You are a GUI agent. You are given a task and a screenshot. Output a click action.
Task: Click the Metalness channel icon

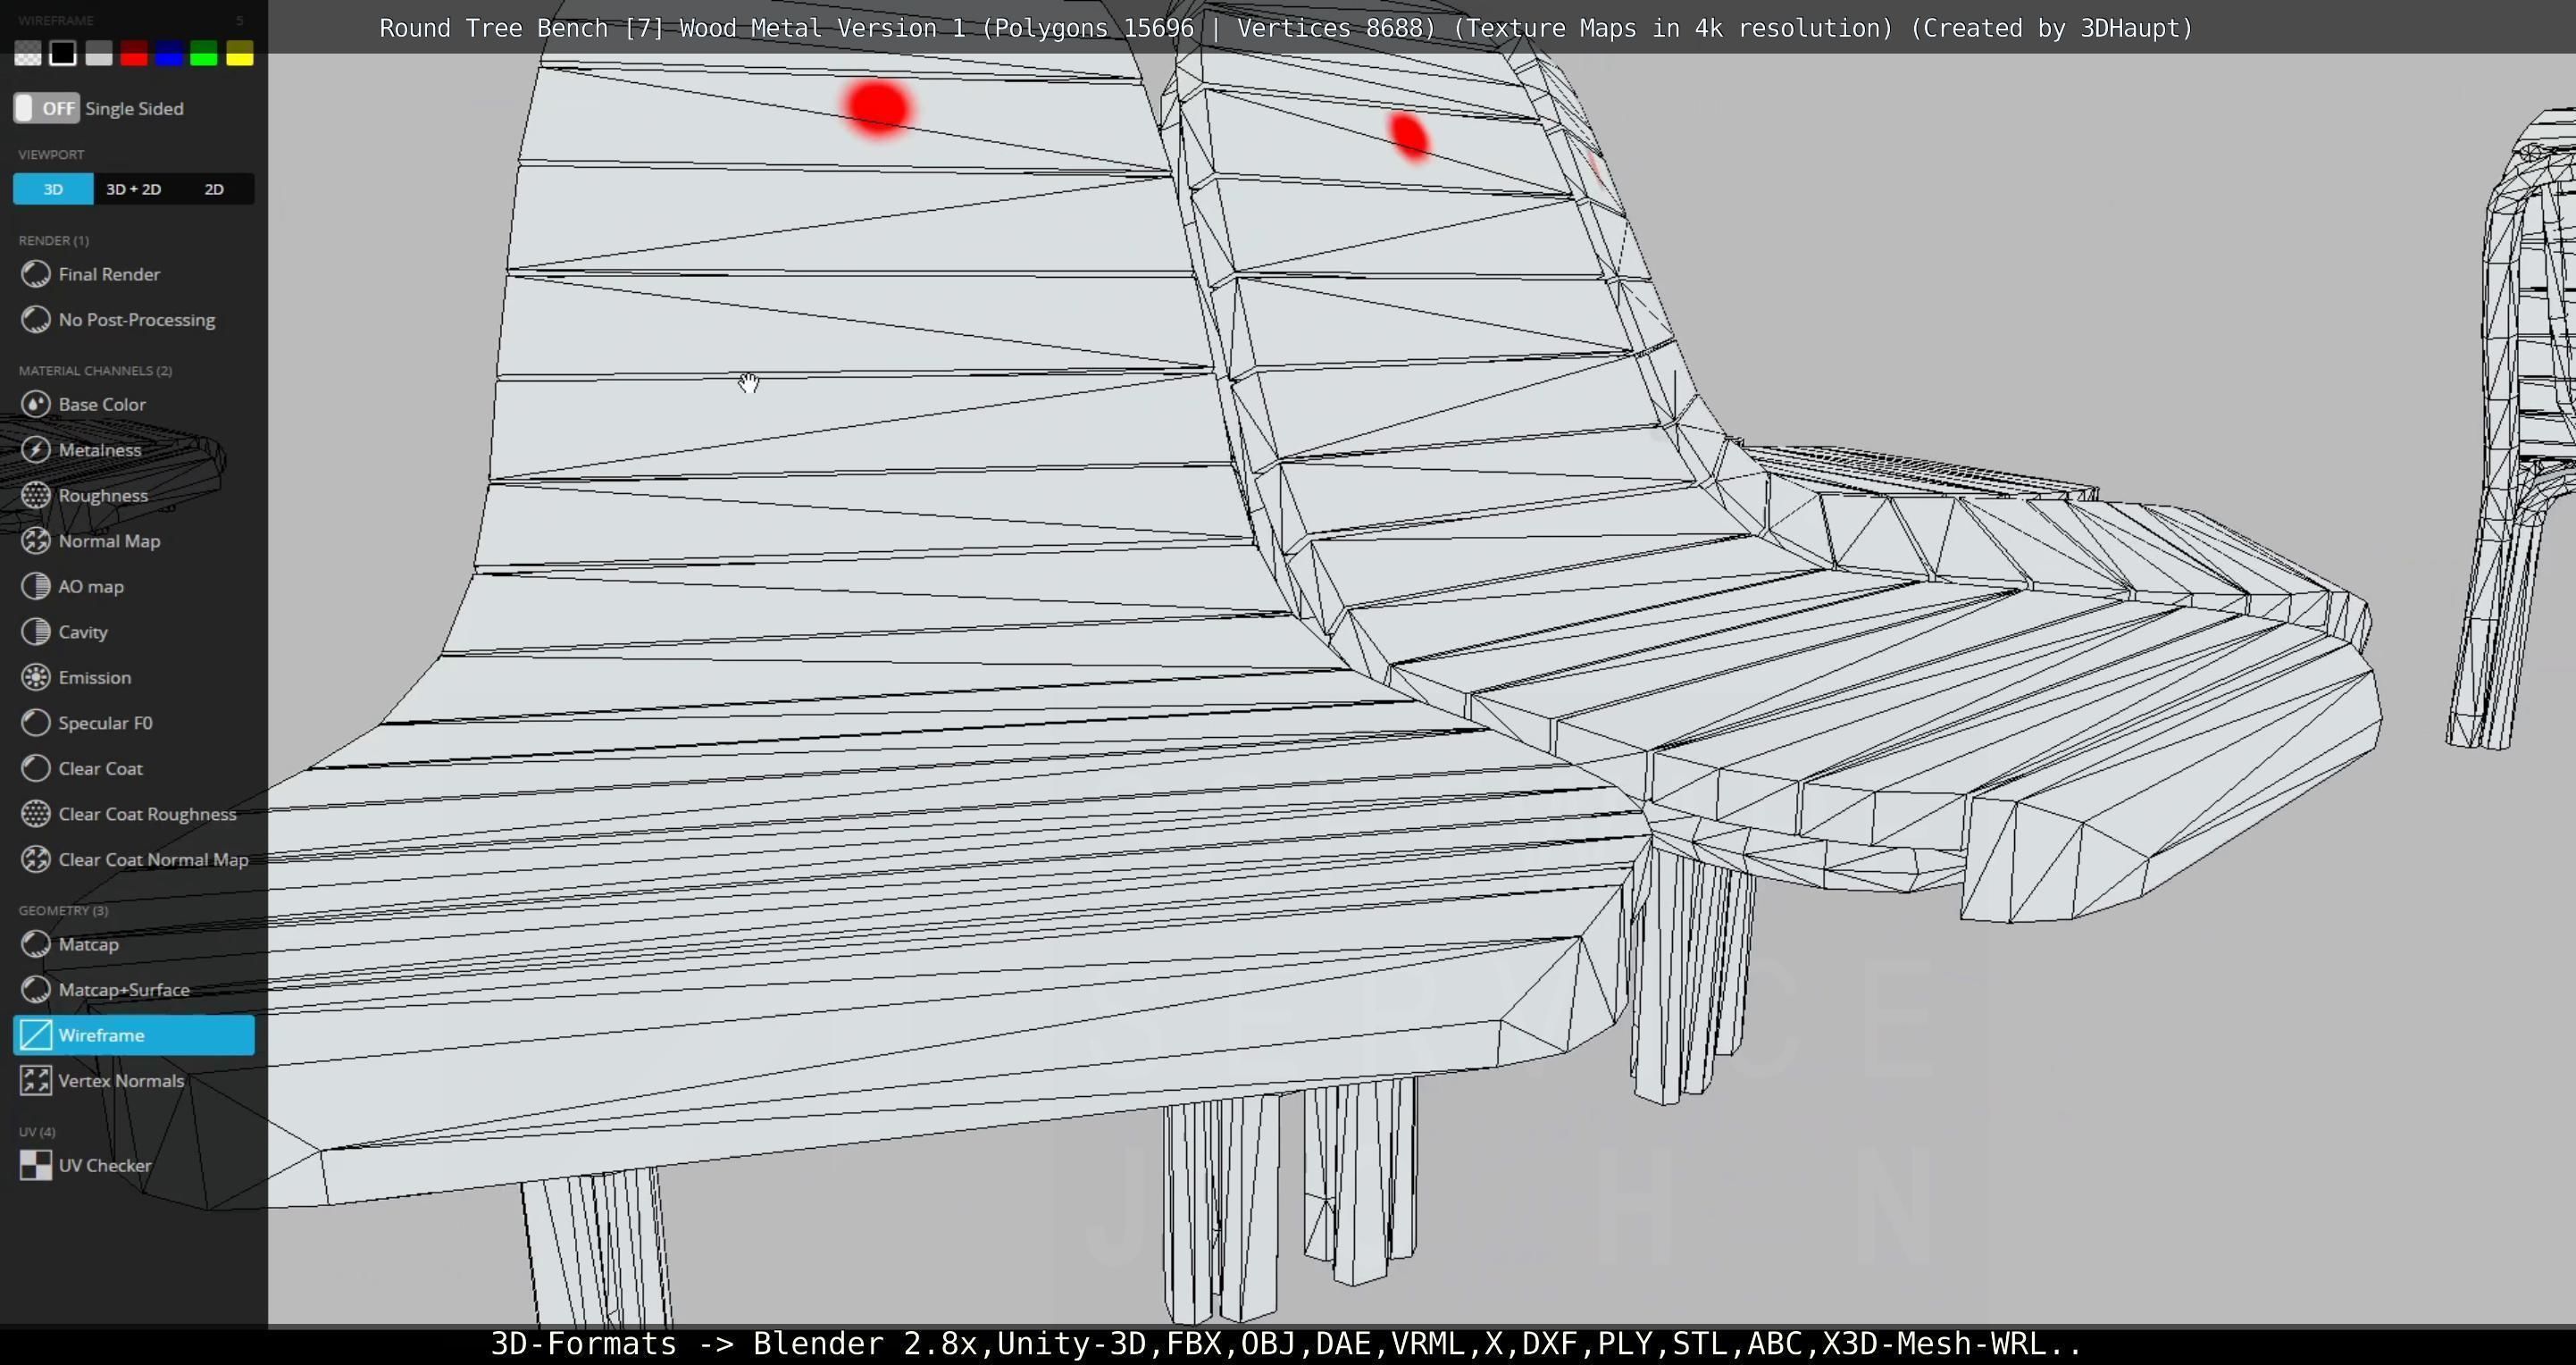coord(36,450)
